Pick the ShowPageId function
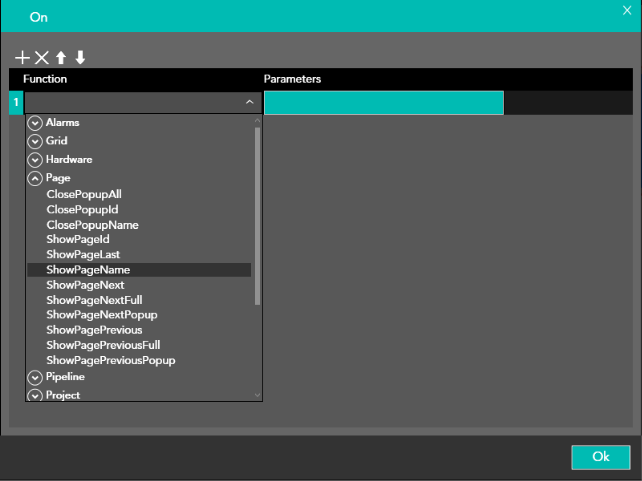Screen dimensions: 642x481 click(x=77, y=240)
